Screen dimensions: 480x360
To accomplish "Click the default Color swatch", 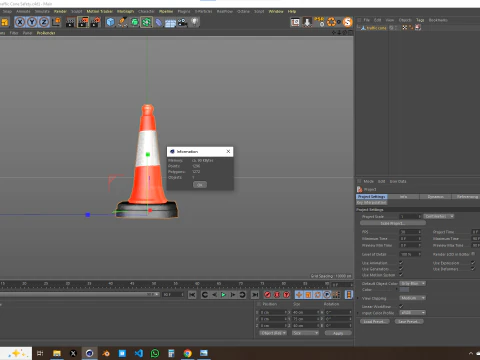I will (x=404, y=290).
